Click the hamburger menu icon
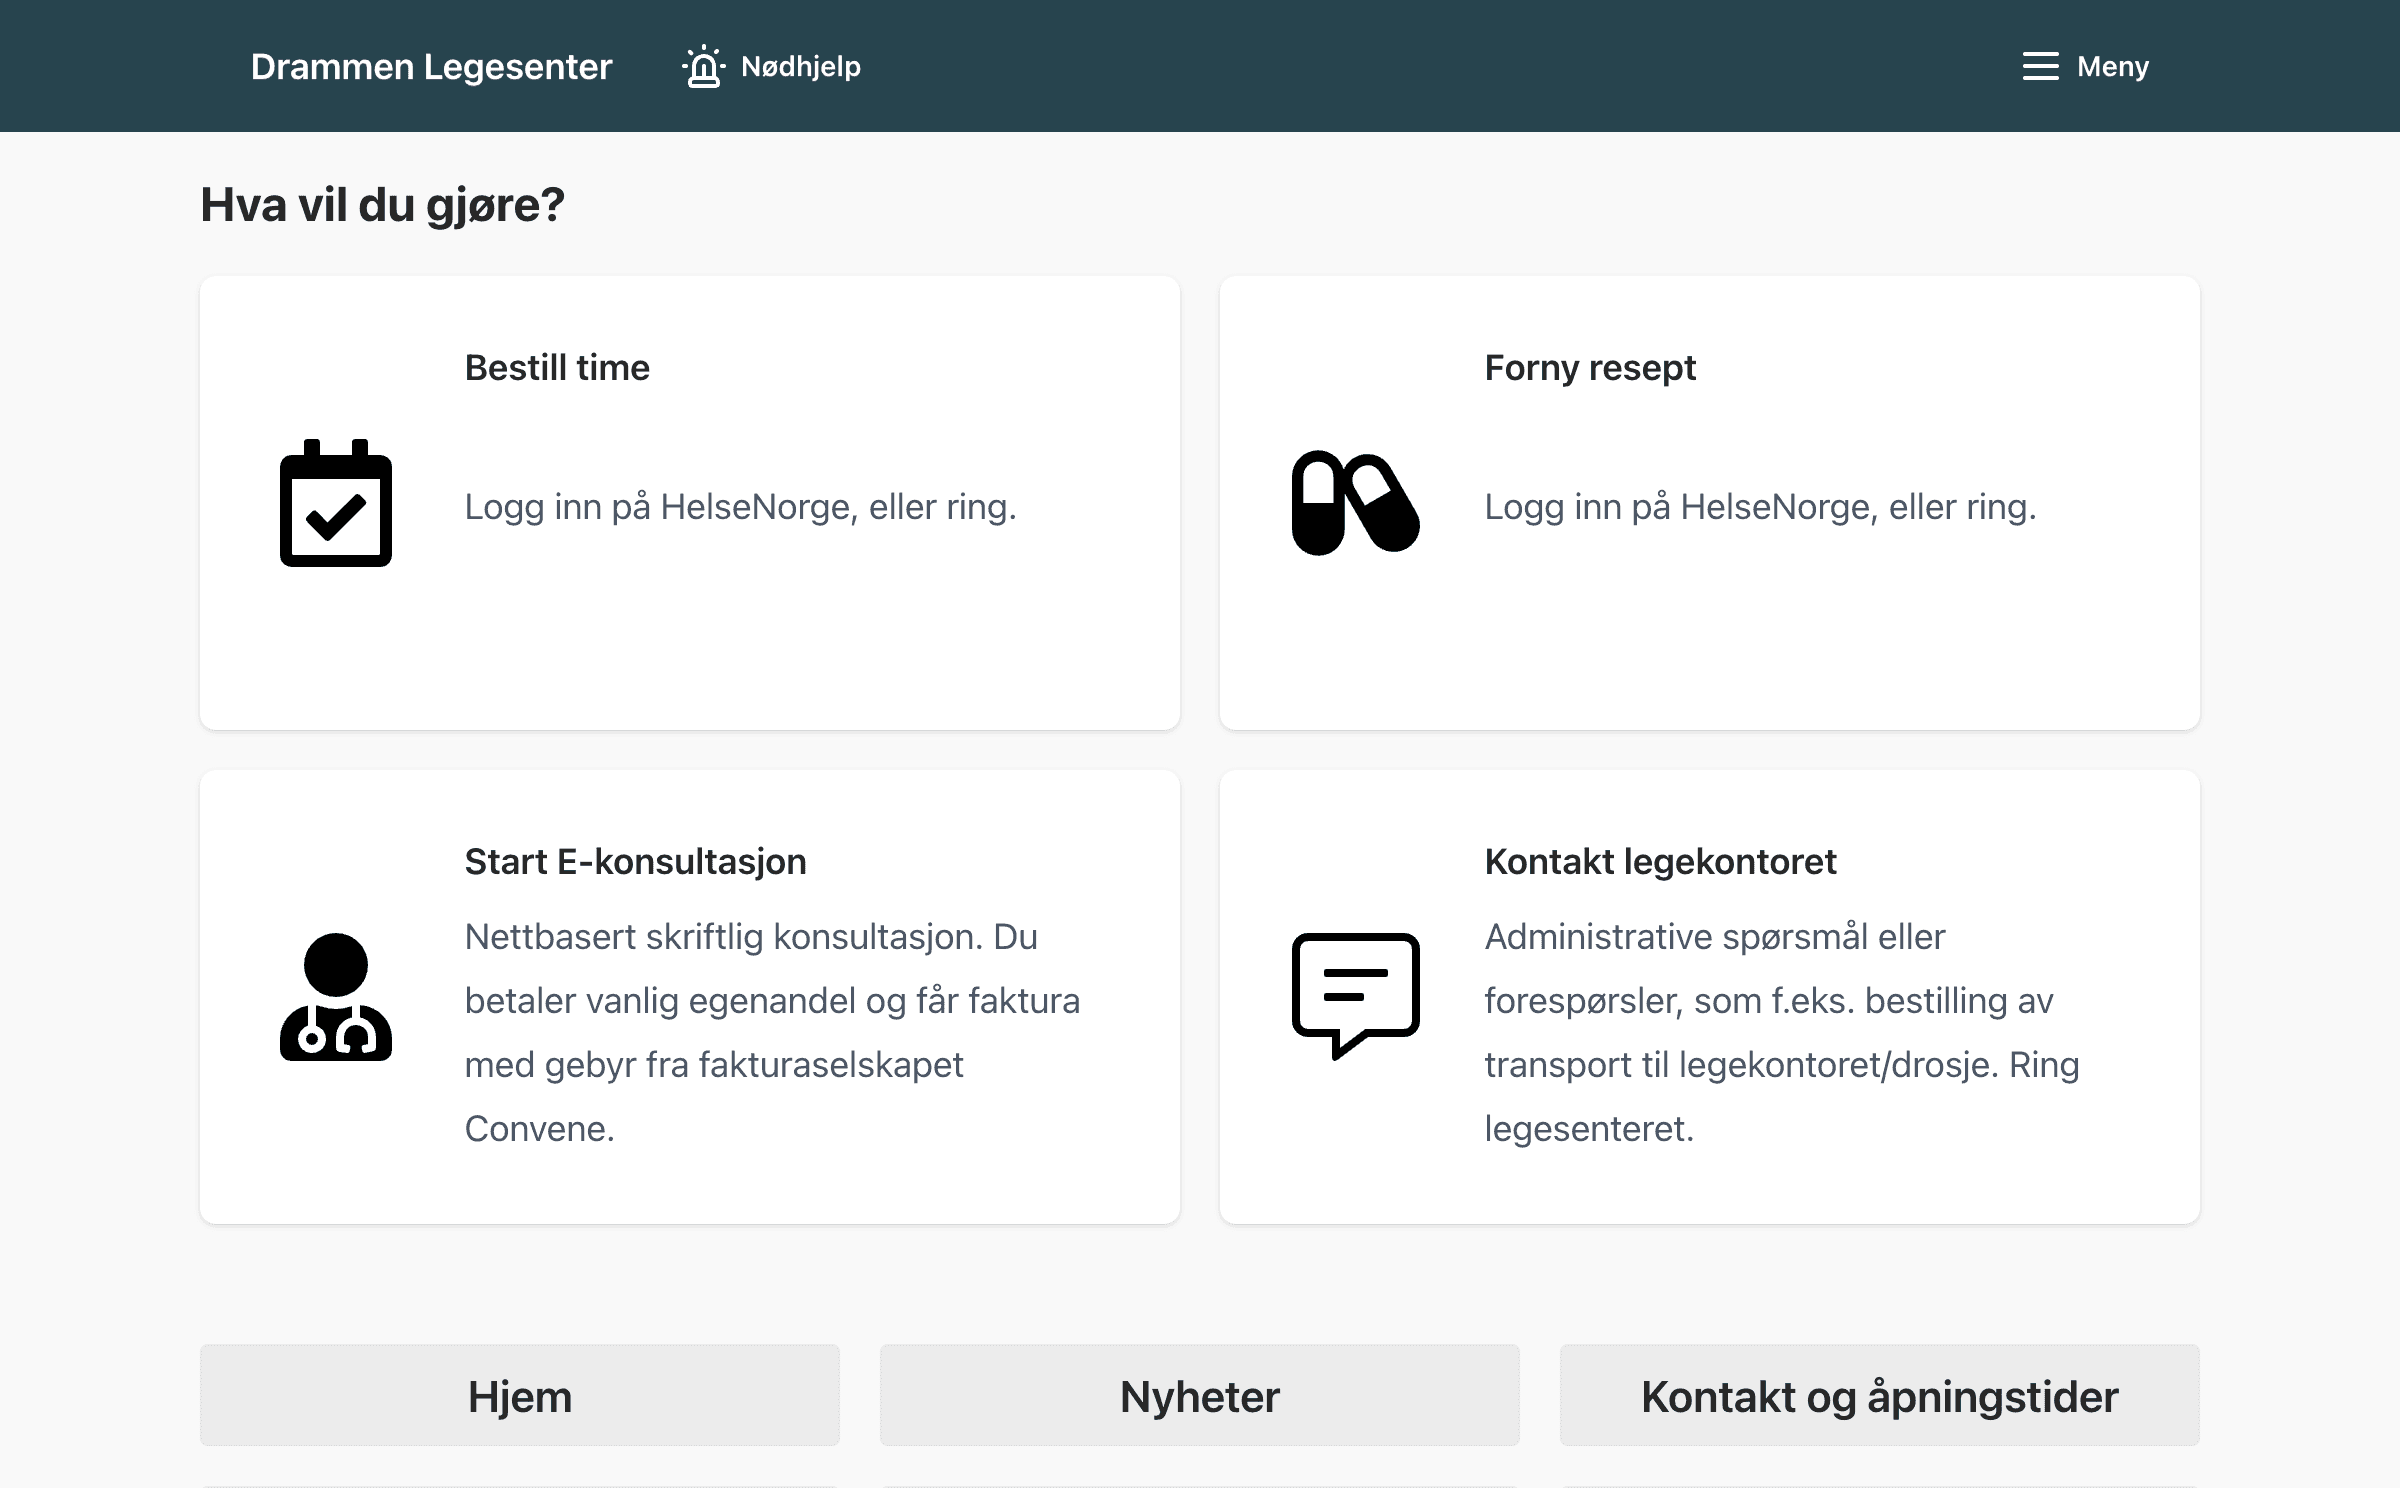 (x=2040, y=66)
